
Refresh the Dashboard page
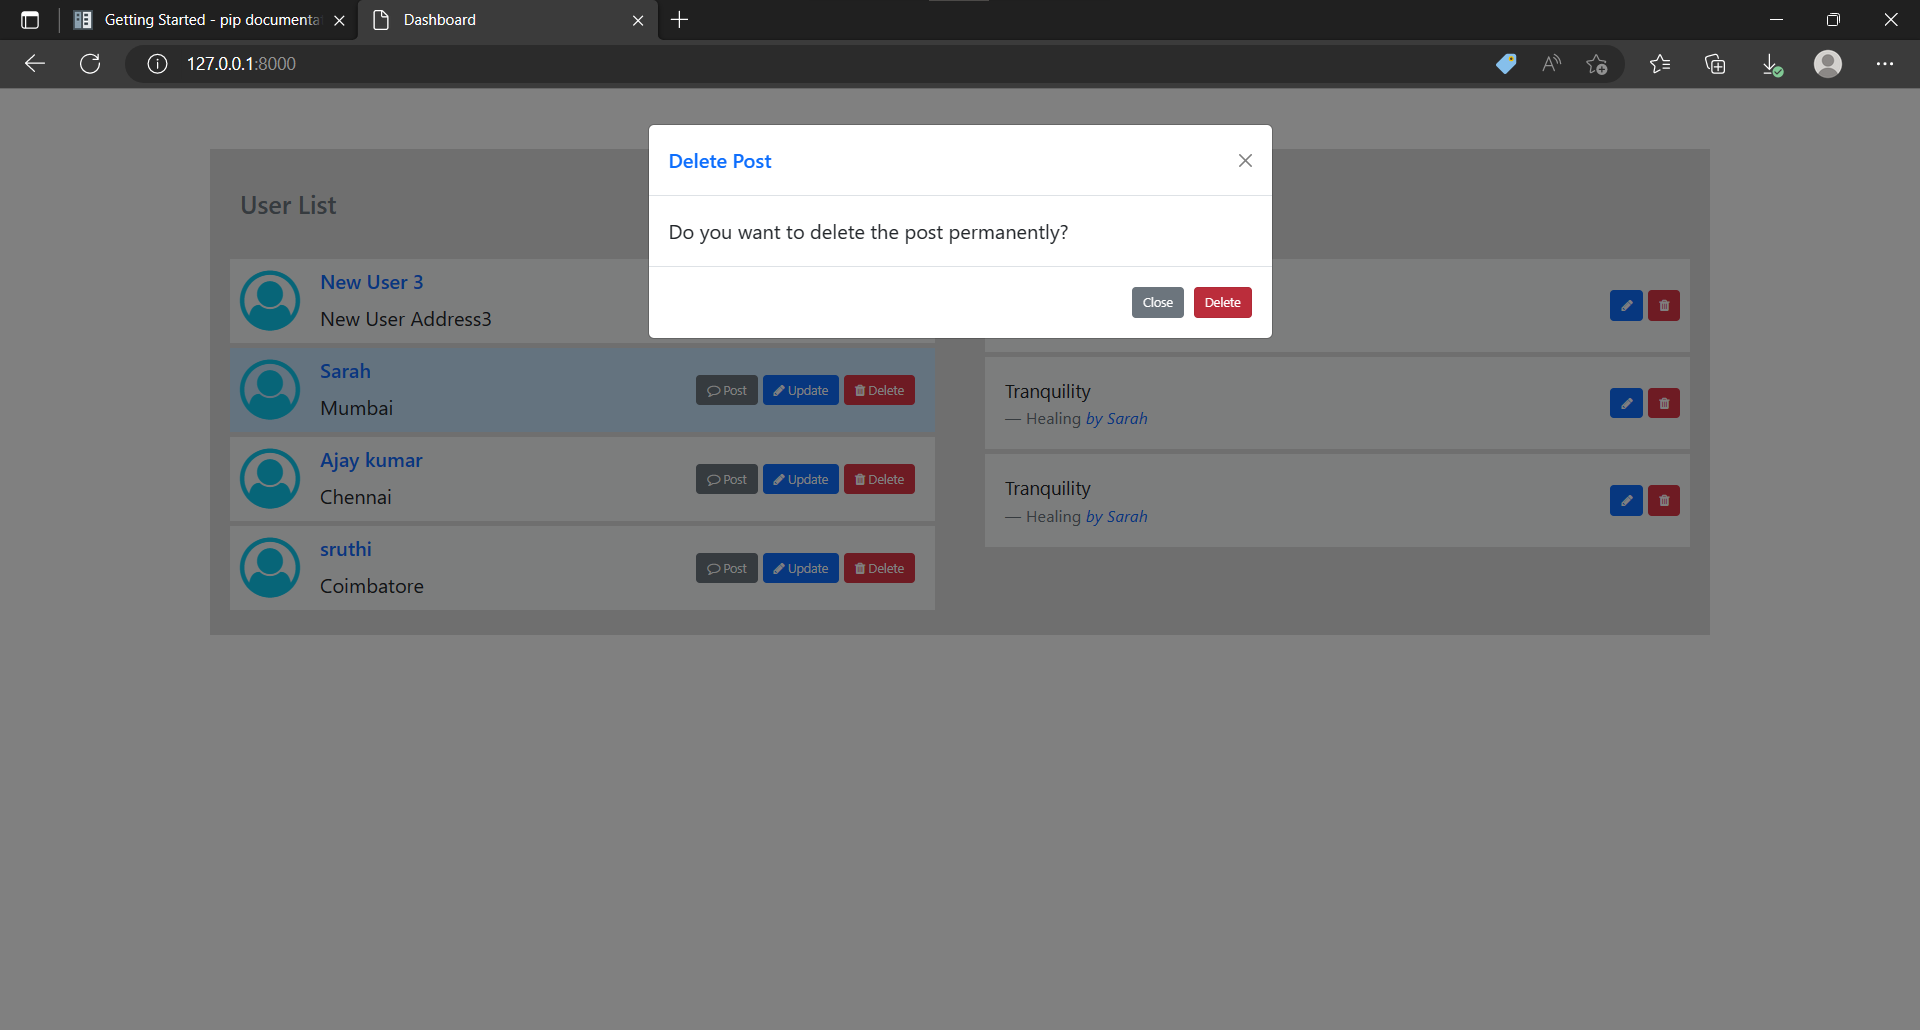[x=90, y=63]
